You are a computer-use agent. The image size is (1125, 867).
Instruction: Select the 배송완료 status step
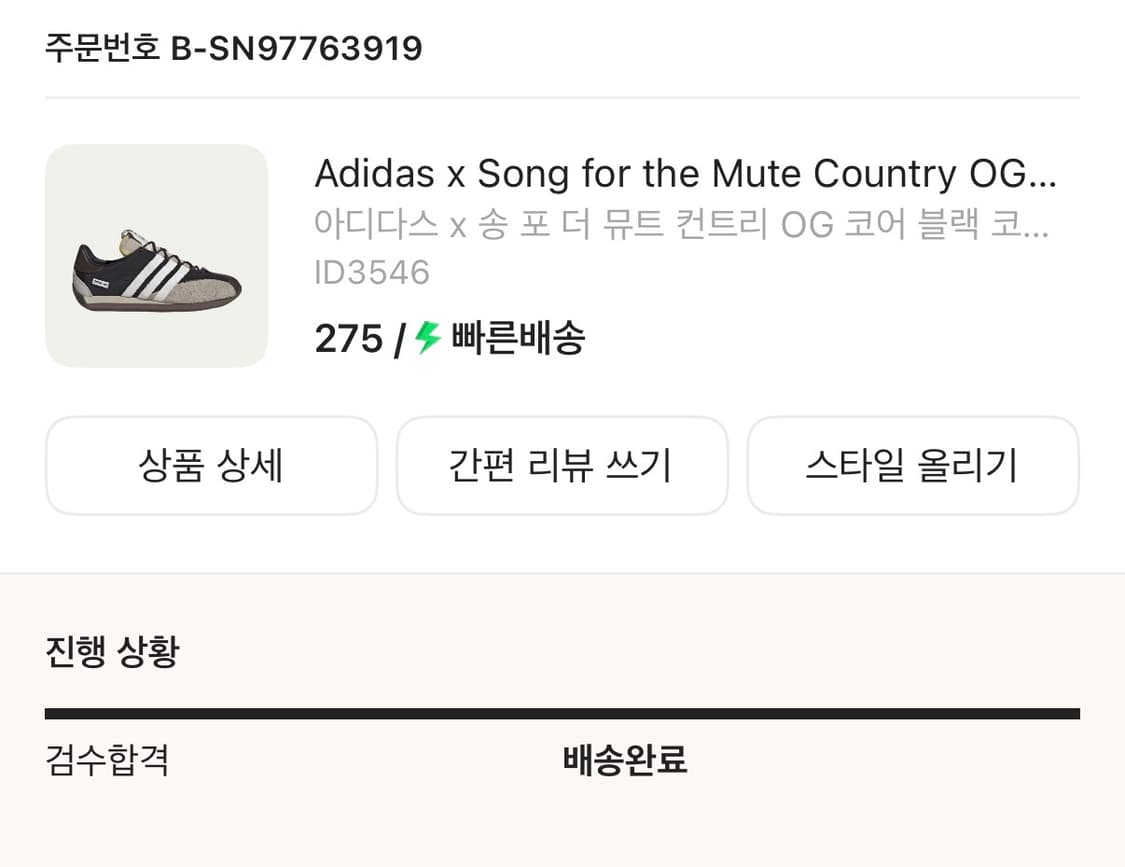(x=625, y=761)
